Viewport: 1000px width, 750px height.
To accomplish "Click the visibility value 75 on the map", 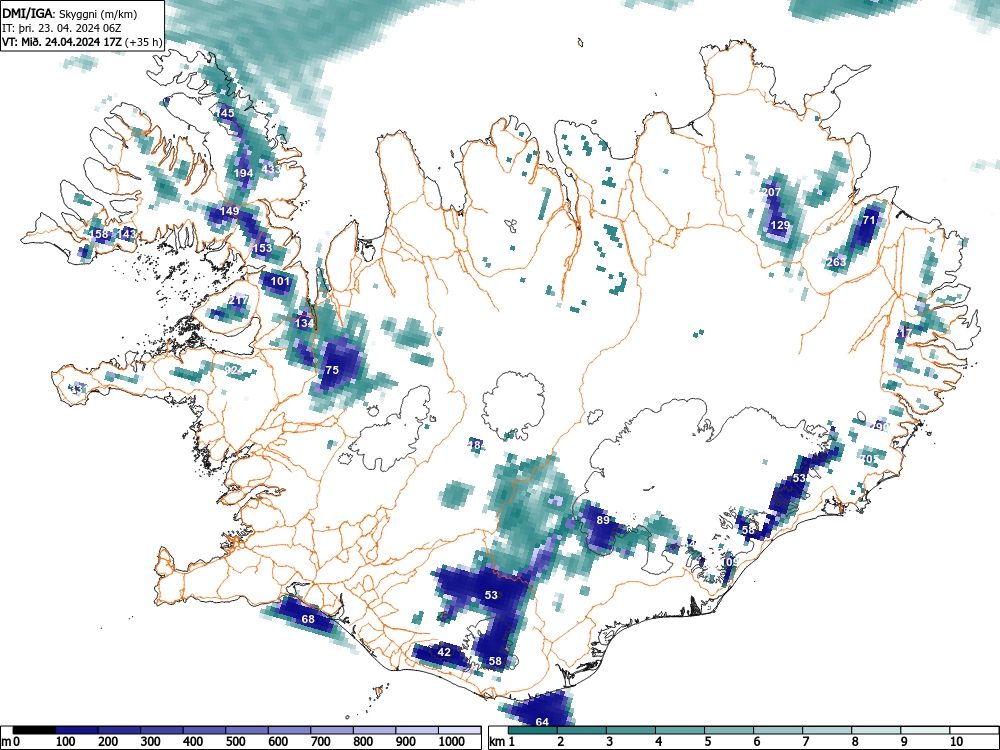I will (332, 370).
